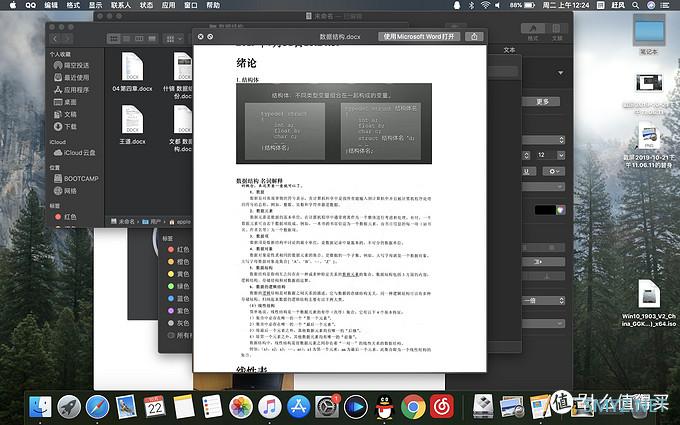Open Google Chrome from the Dock

pos(413,407)
